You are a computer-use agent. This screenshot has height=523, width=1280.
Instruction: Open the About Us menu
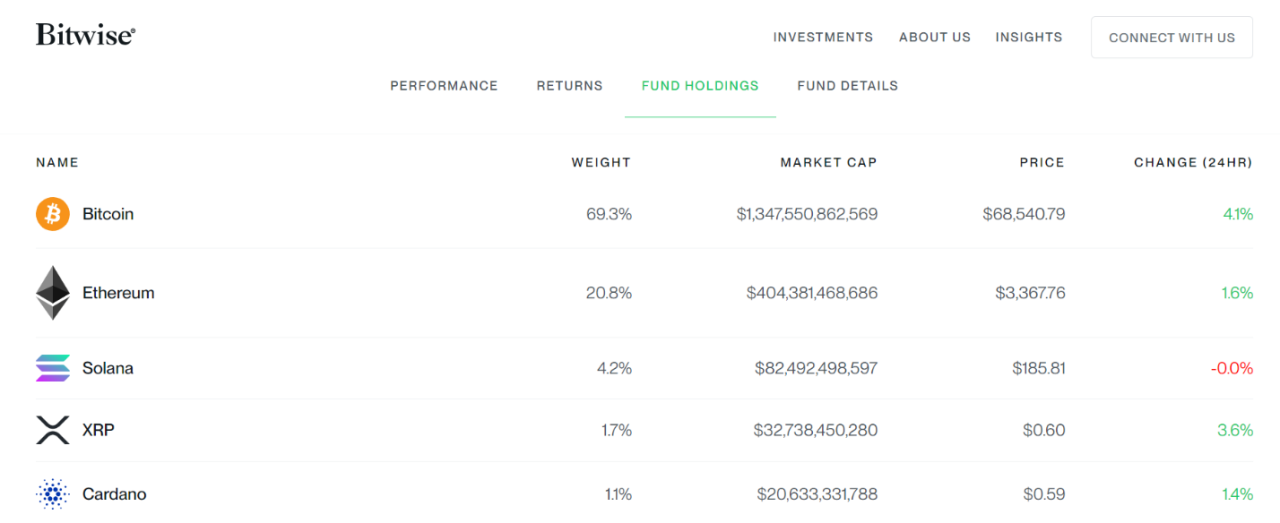(934, 37)
